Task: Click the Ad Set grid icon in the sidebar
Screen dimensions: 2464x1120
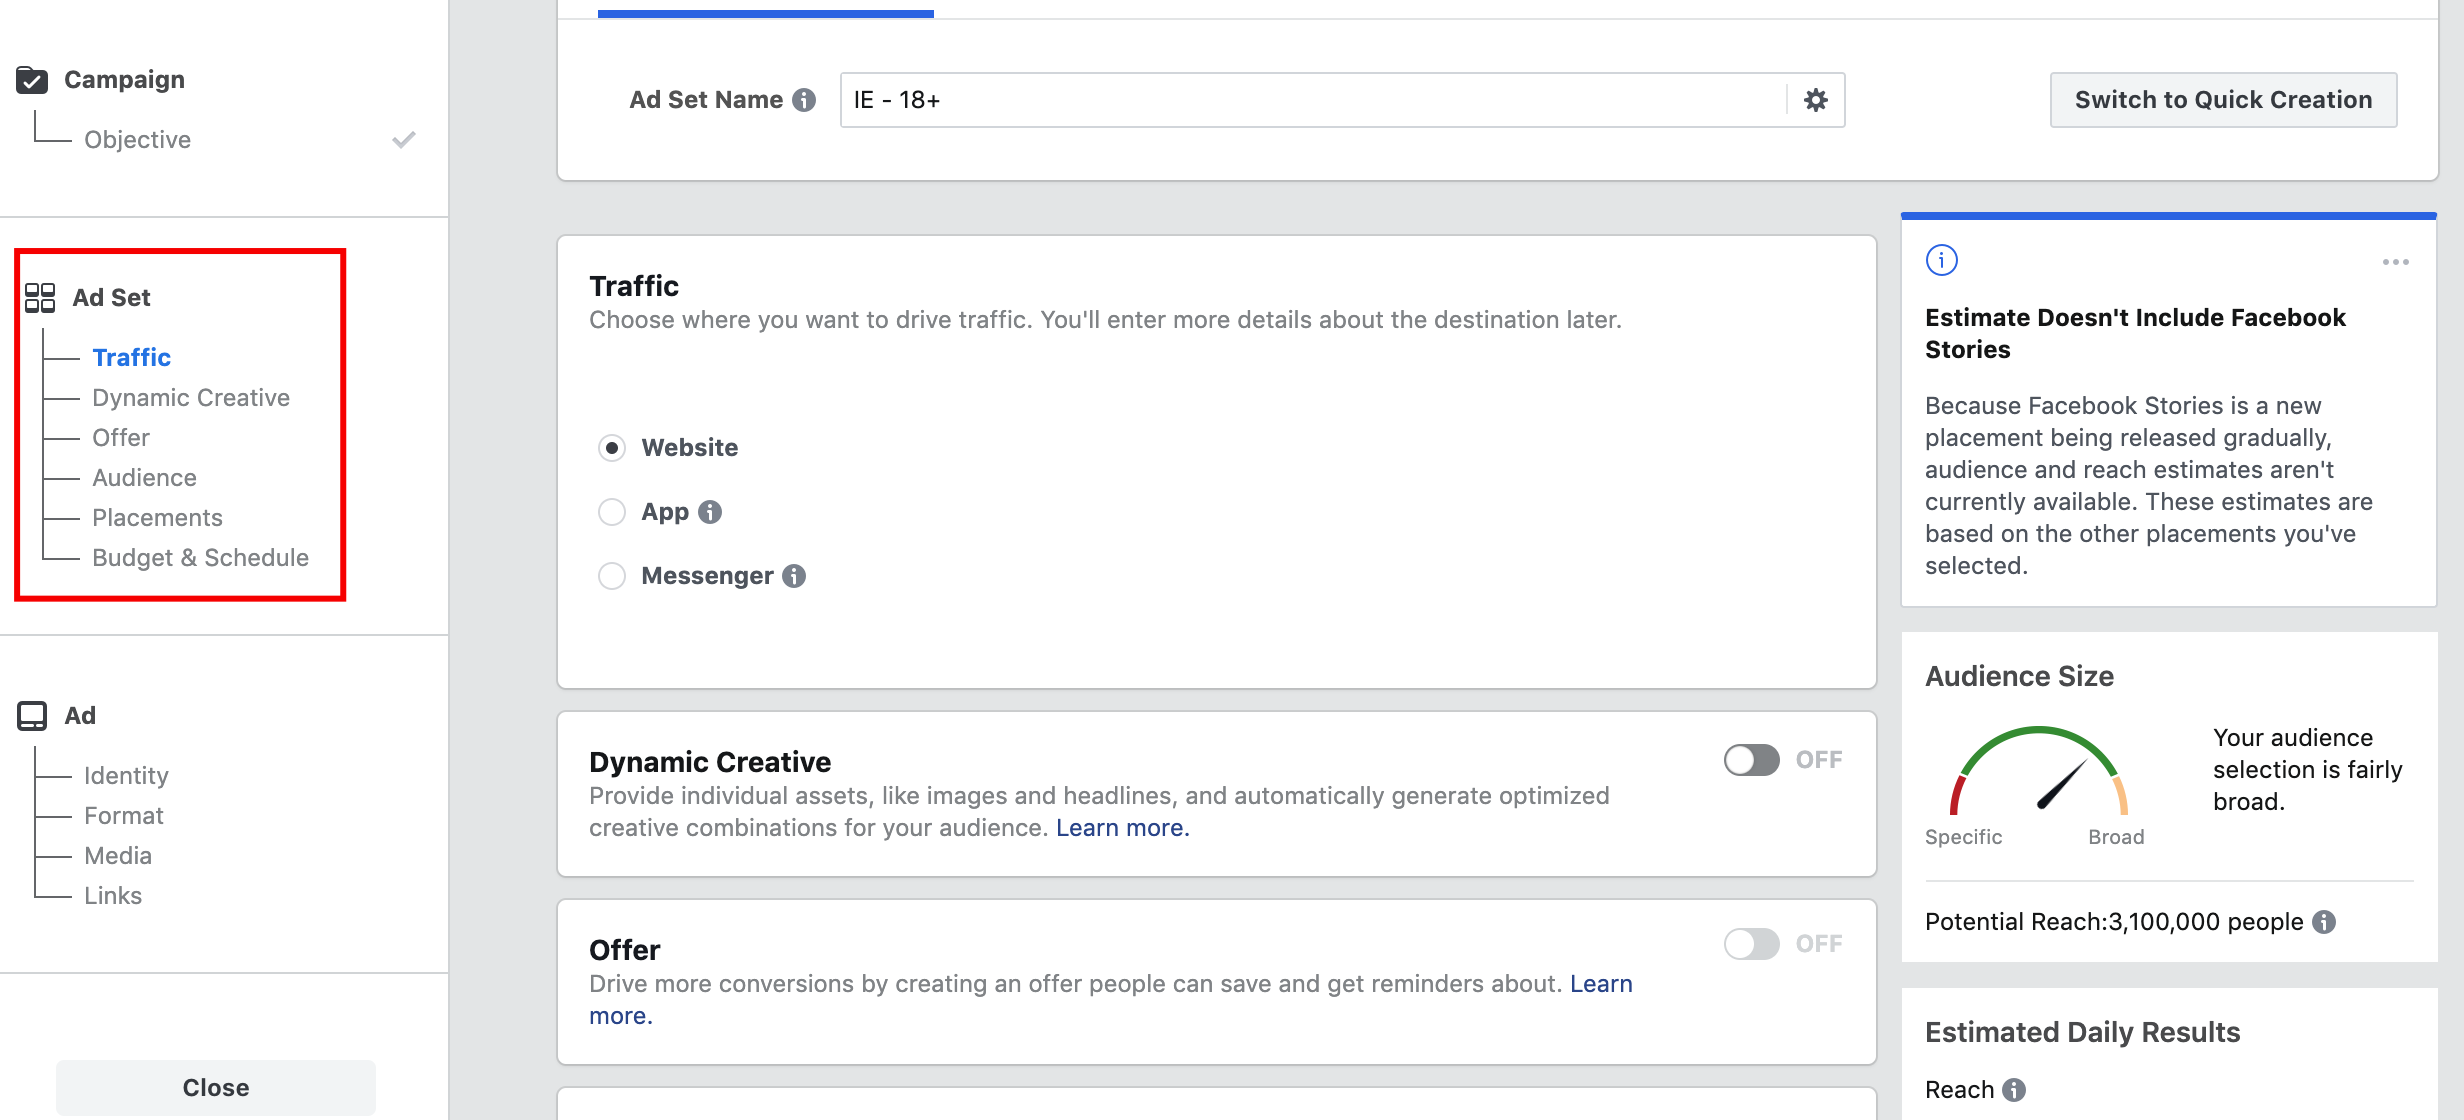Action: (x=39, y=297)
